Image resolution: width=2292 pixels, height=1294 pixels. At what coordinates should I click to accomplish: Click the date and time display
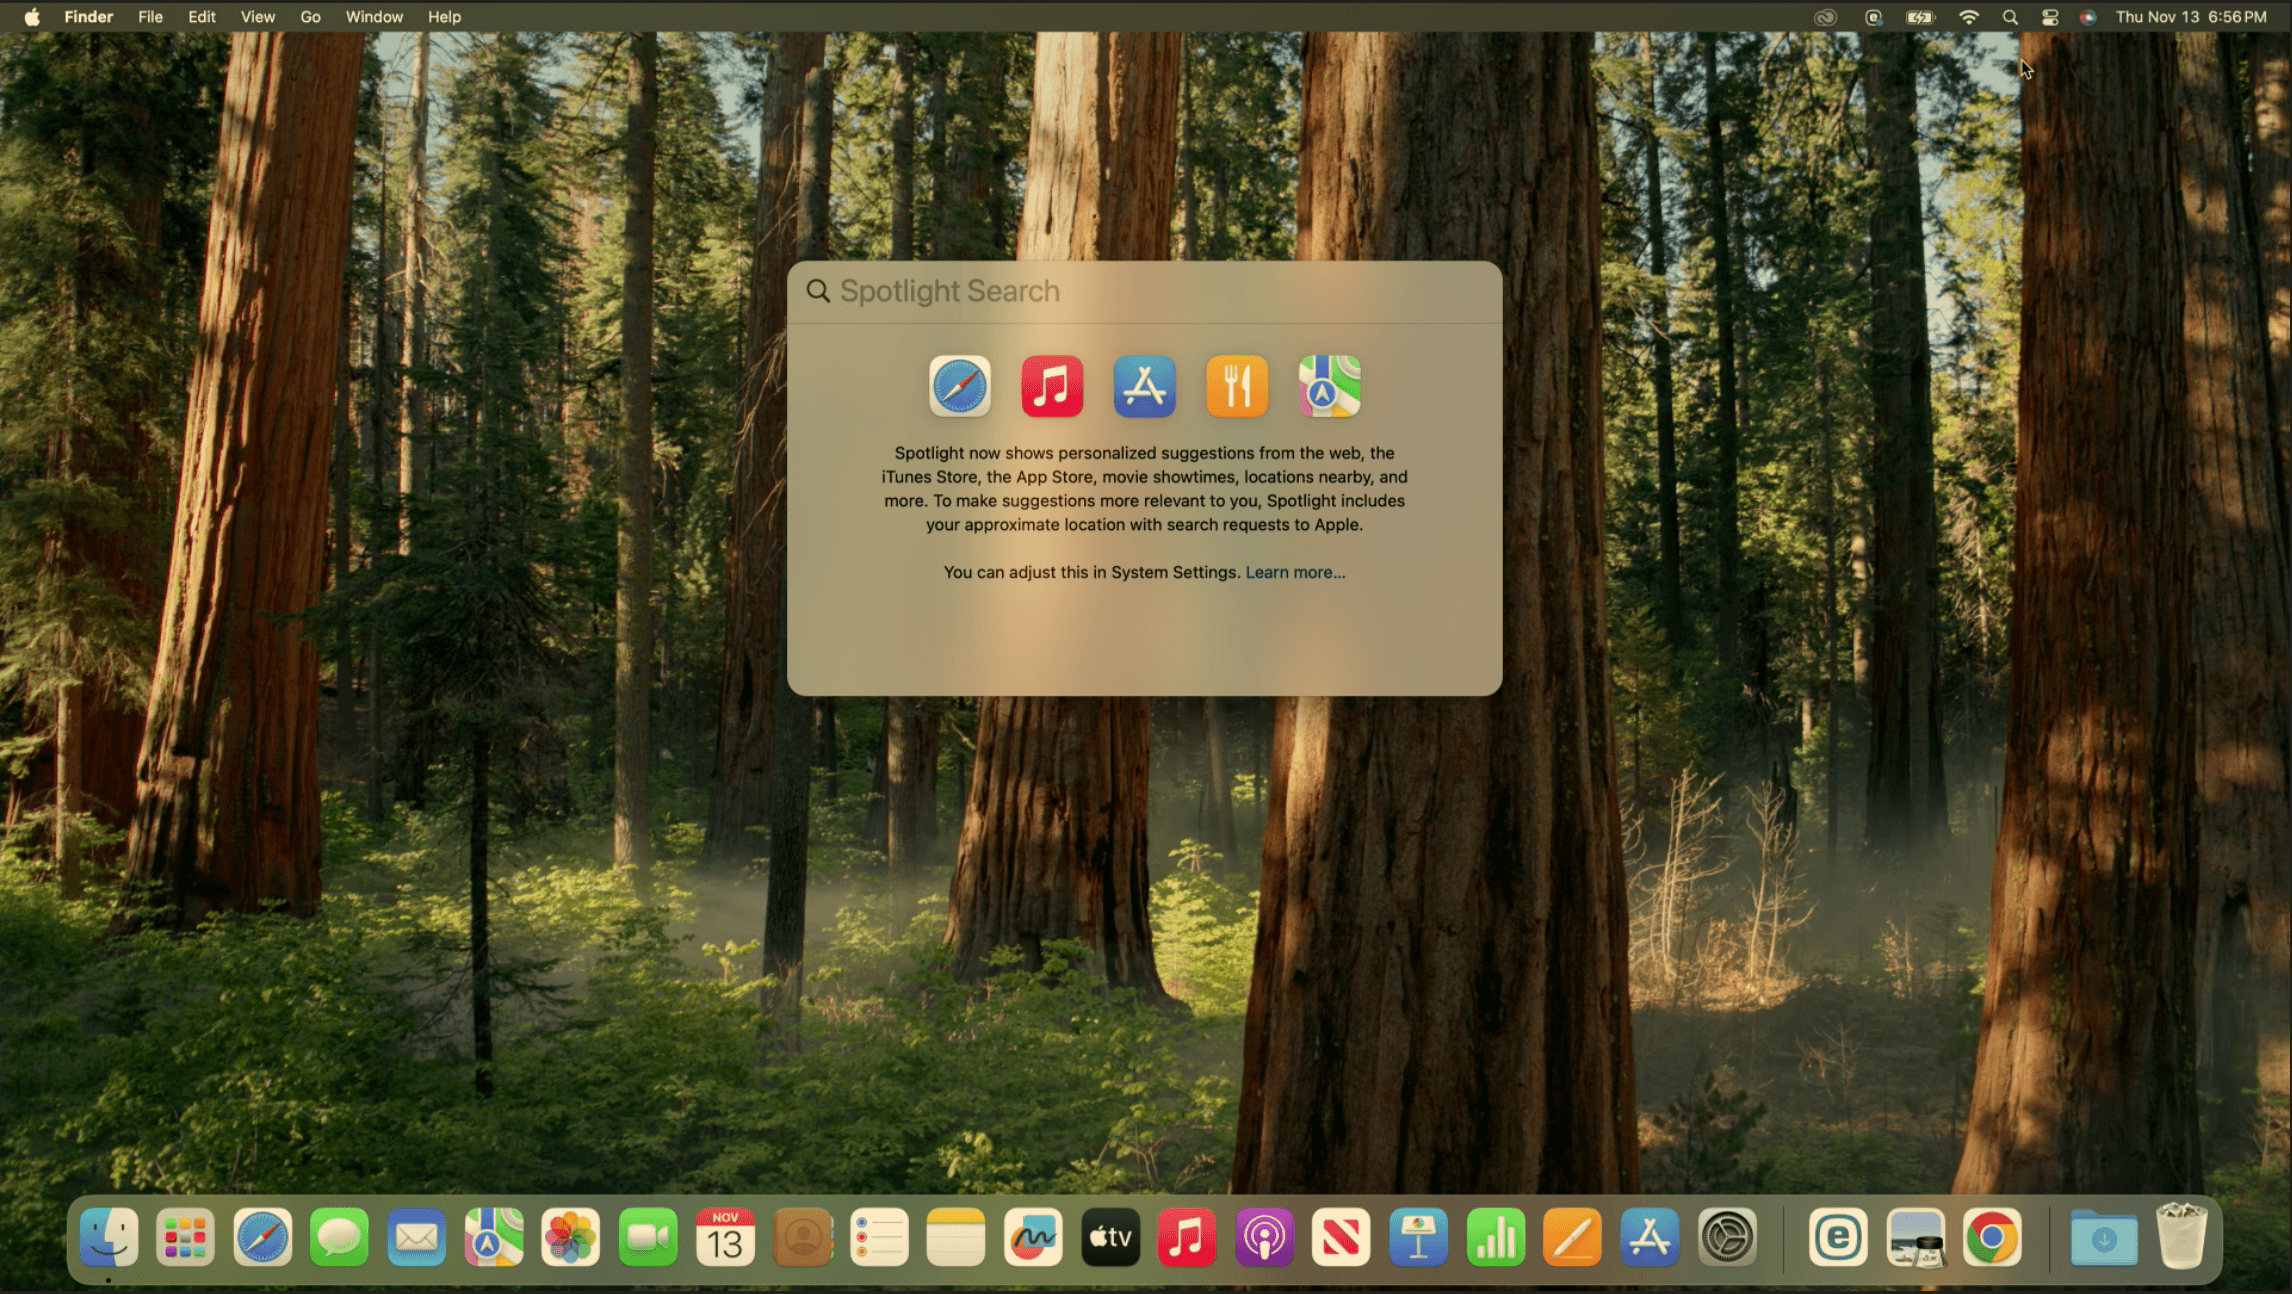coord(2190,17)
